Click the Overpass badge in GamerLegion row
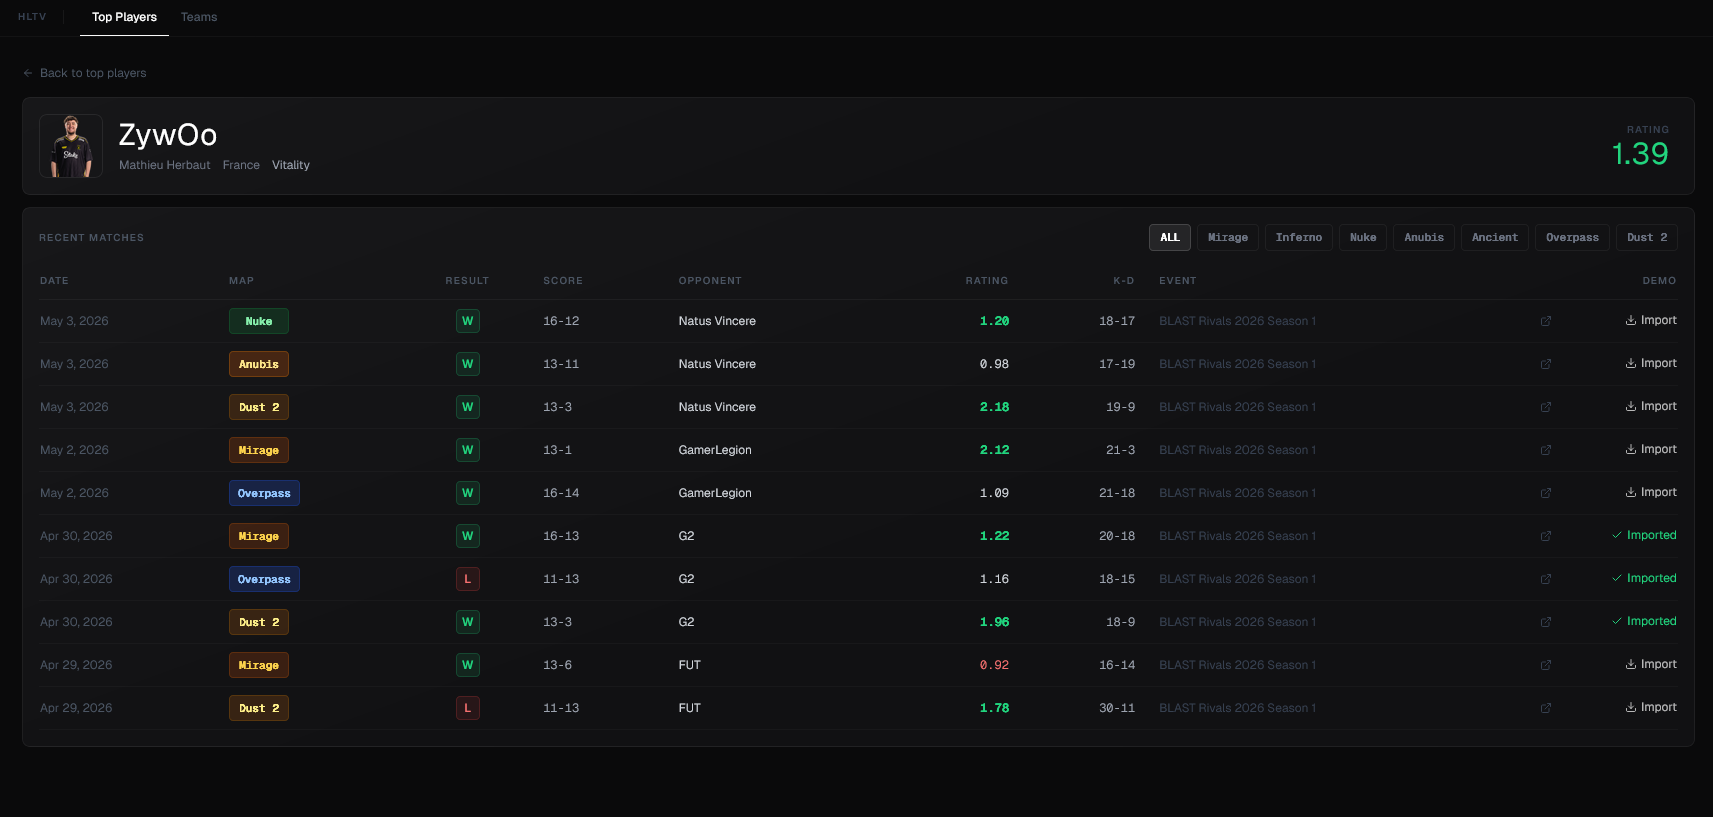The height and width of the screenshot is (817, 1713). click(x=264, y=493)
